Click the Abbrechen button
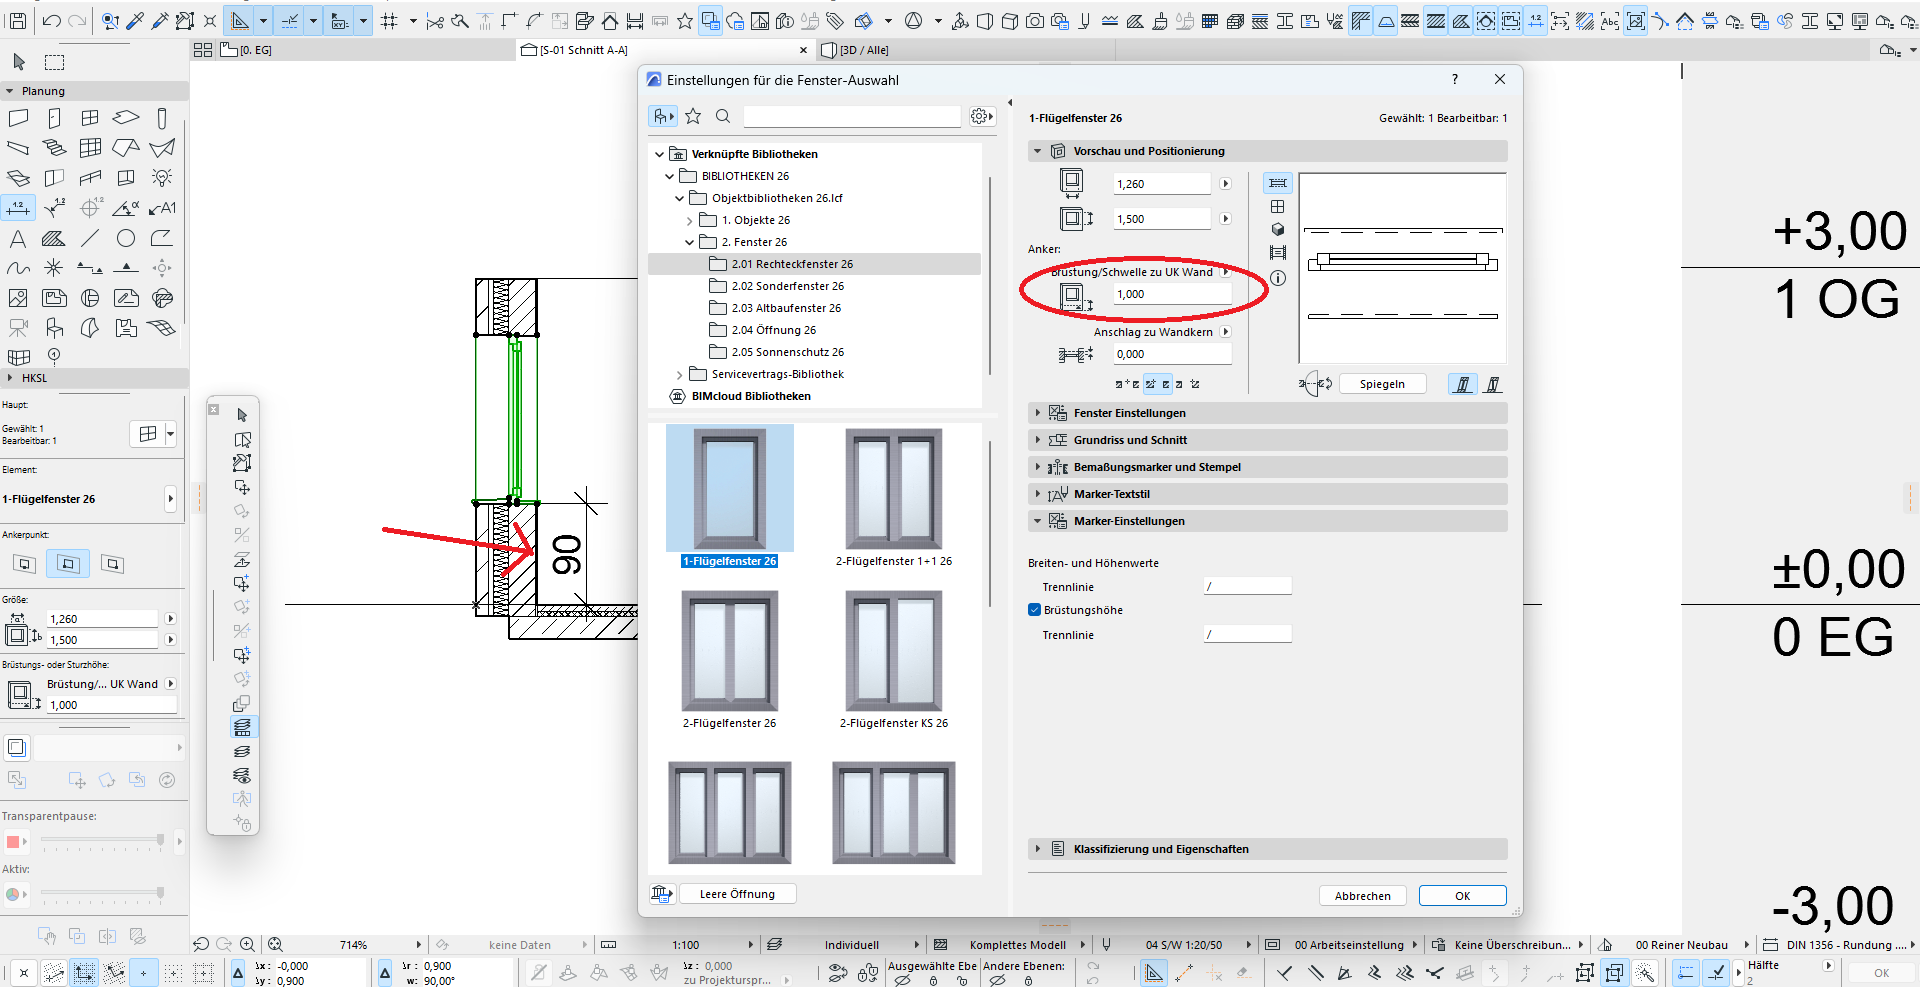The height and width of the screenshot is (987, 1920). [1362, 896]
